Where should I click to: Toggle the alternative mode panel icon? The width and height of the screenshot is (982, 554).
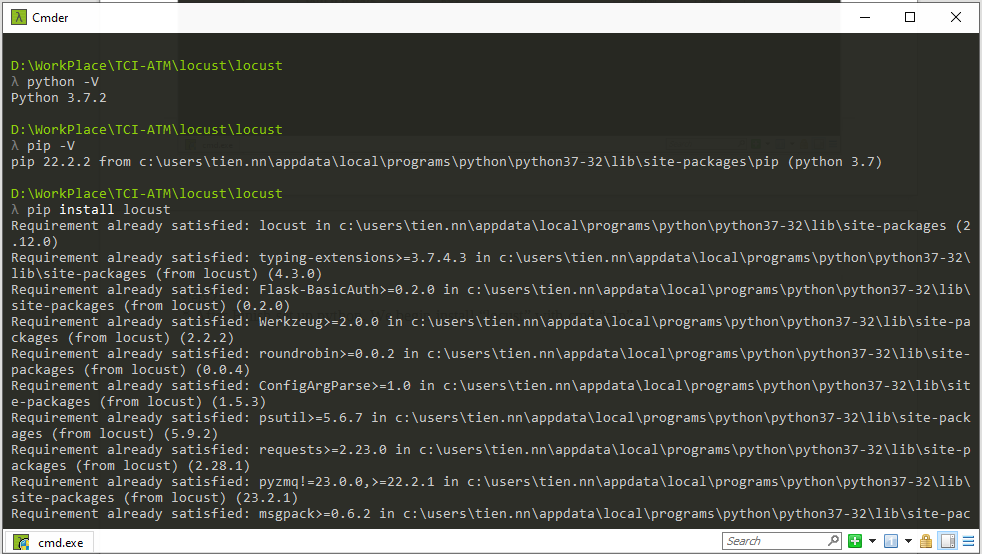click(948, 542)
